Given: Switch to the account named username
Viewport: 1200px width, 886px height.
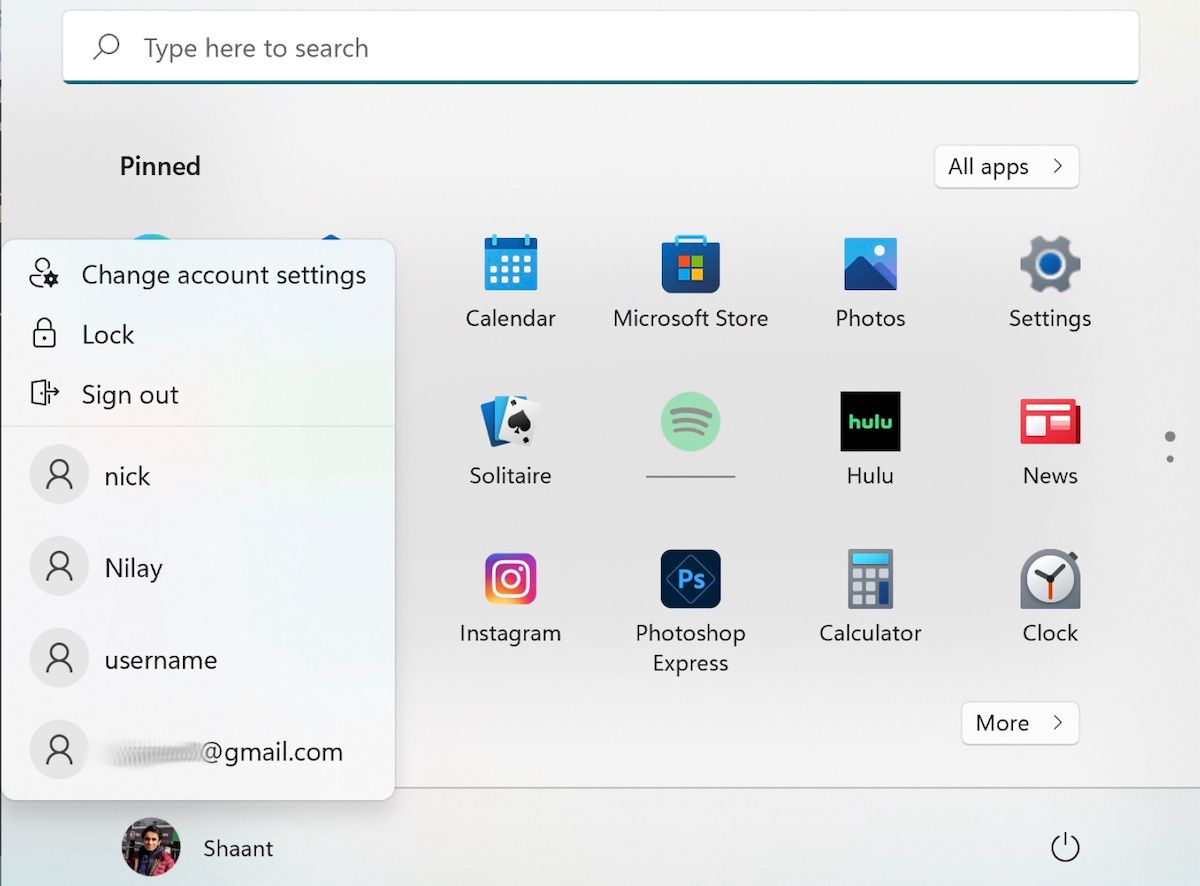Looking at the screenshot, I should pyautogui.click(x=198, y=659).
